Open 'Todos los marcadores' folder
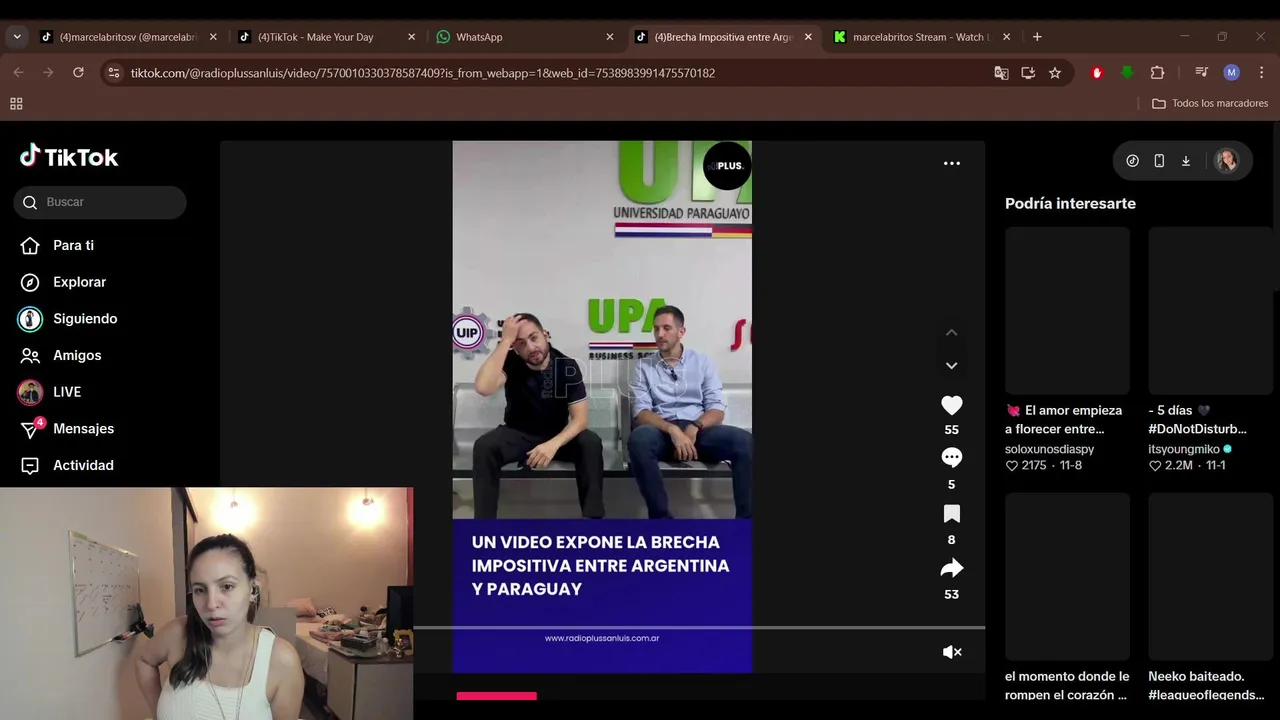Viewport: 1280px width, 720px height. [x=1210, y=104]
